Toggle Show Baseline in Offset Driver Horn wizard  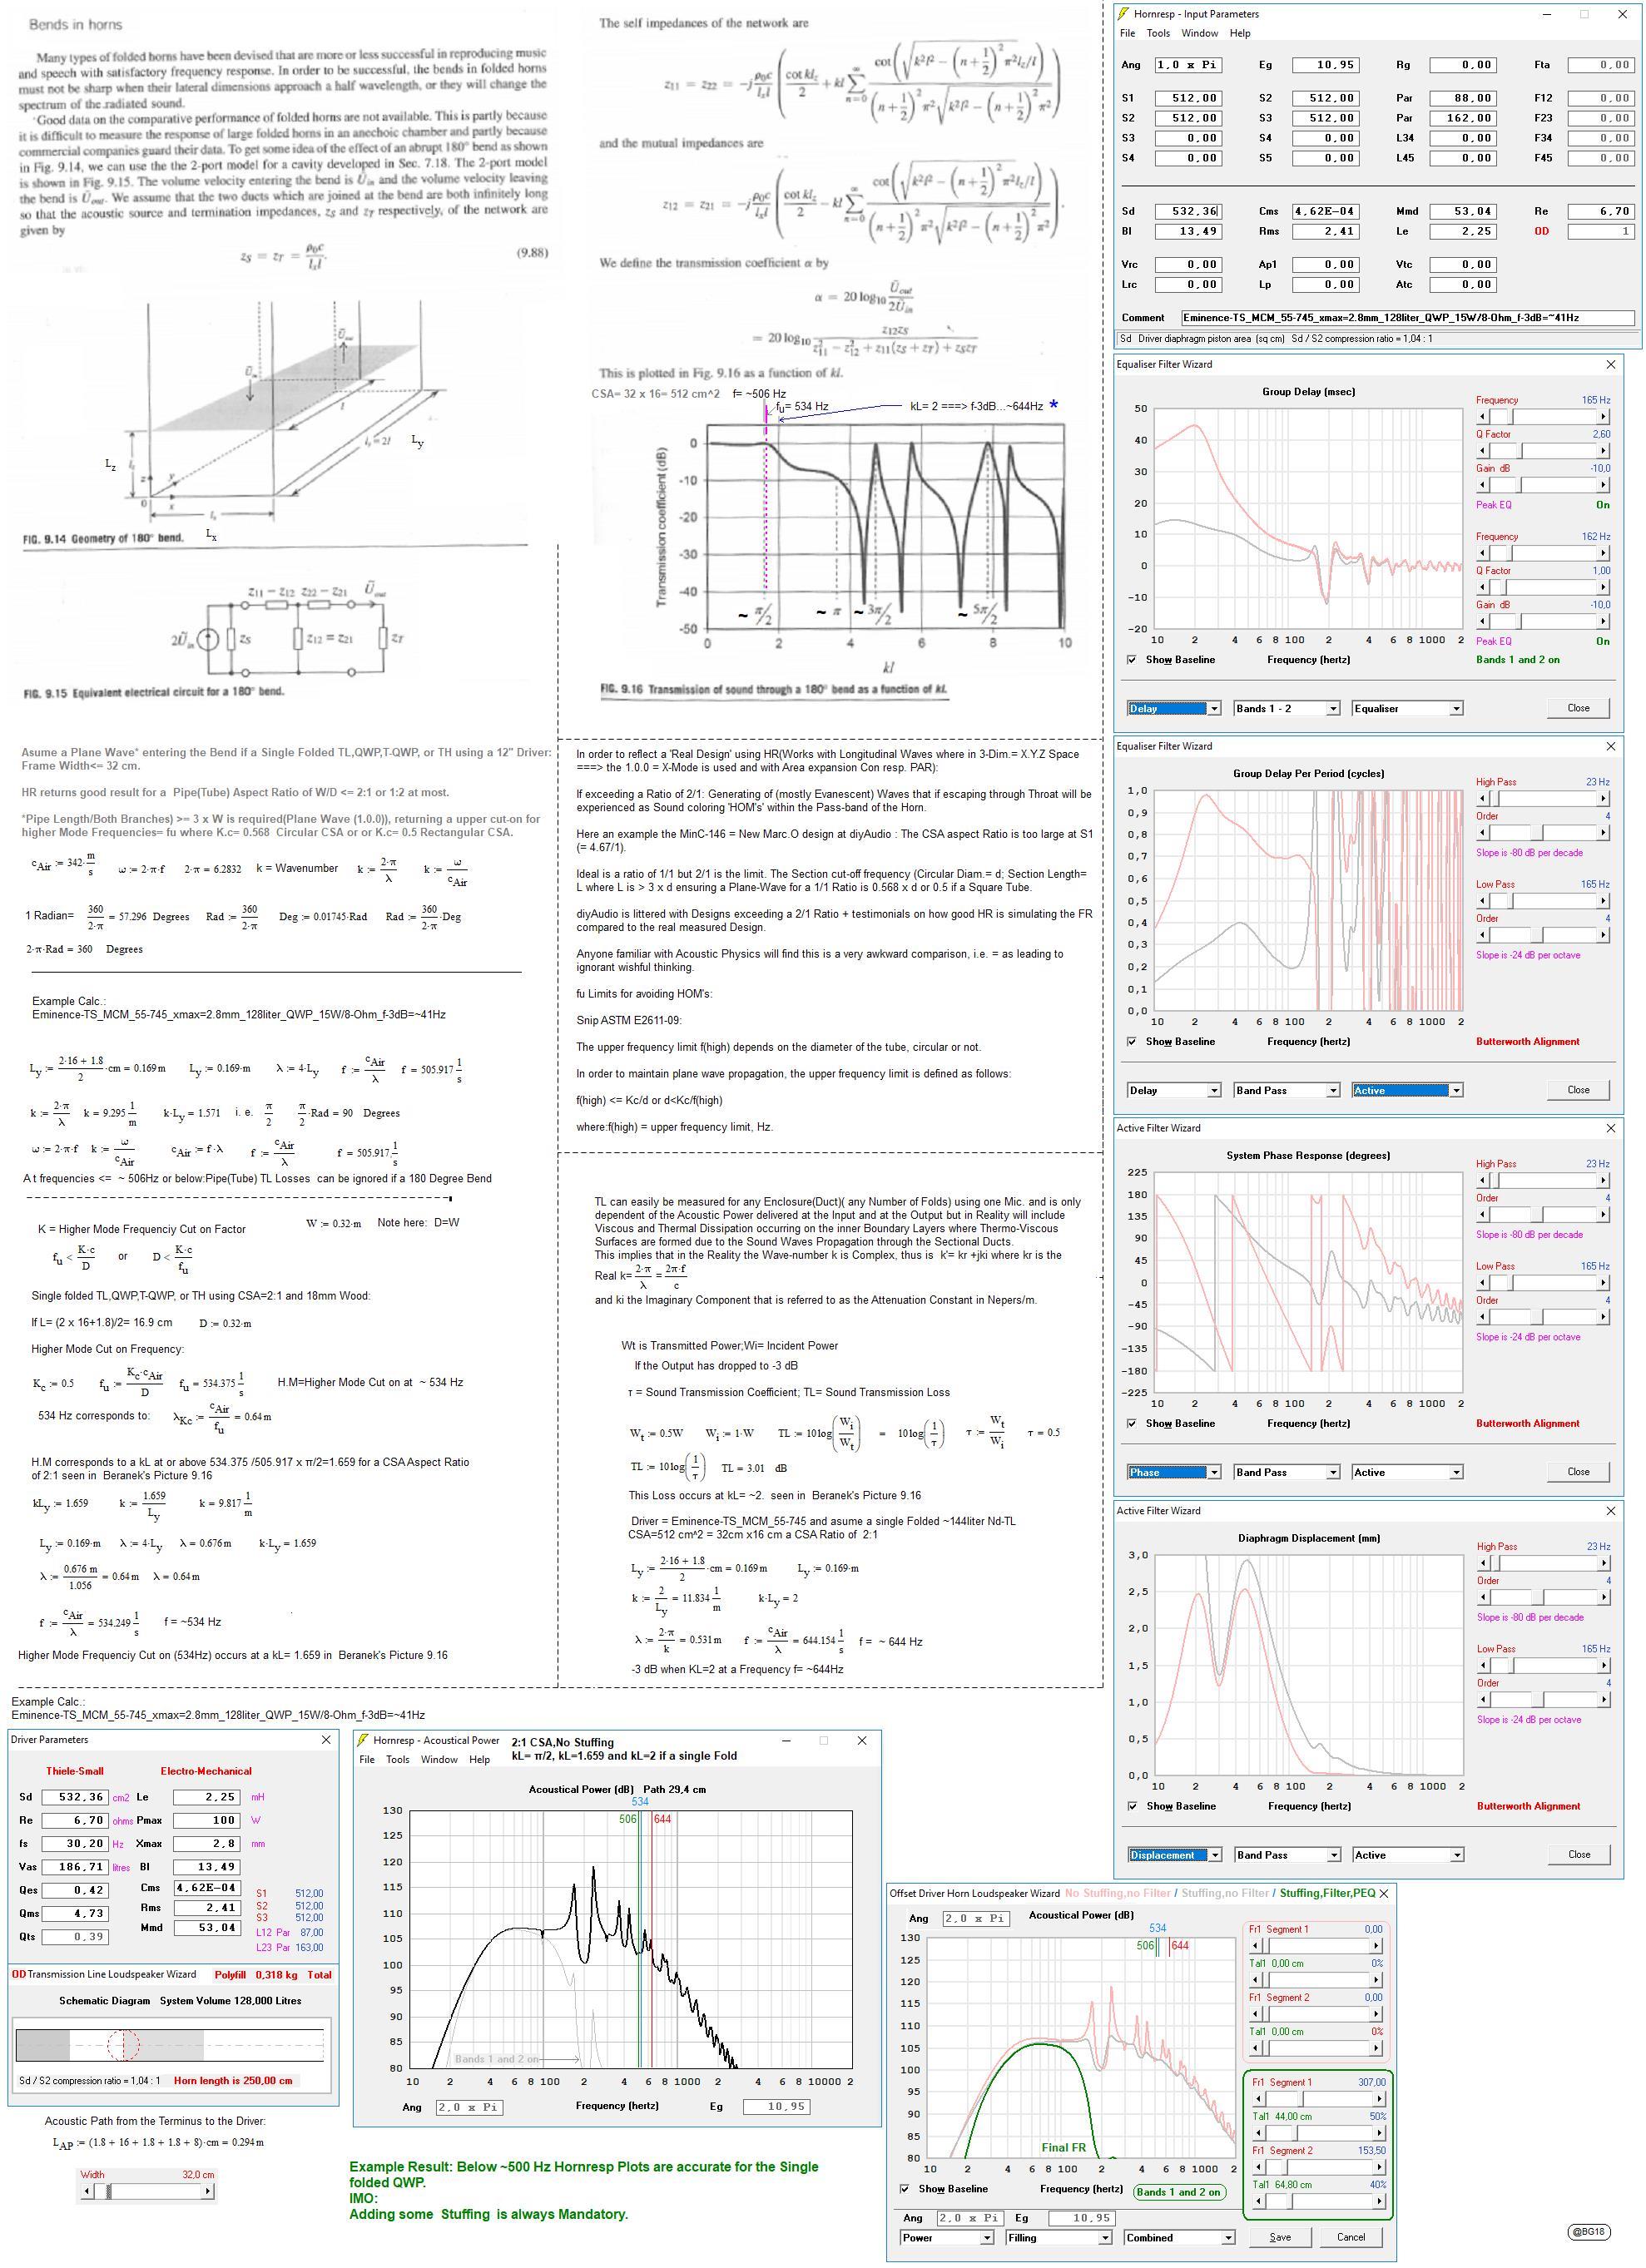click(x=904, y=2189)
